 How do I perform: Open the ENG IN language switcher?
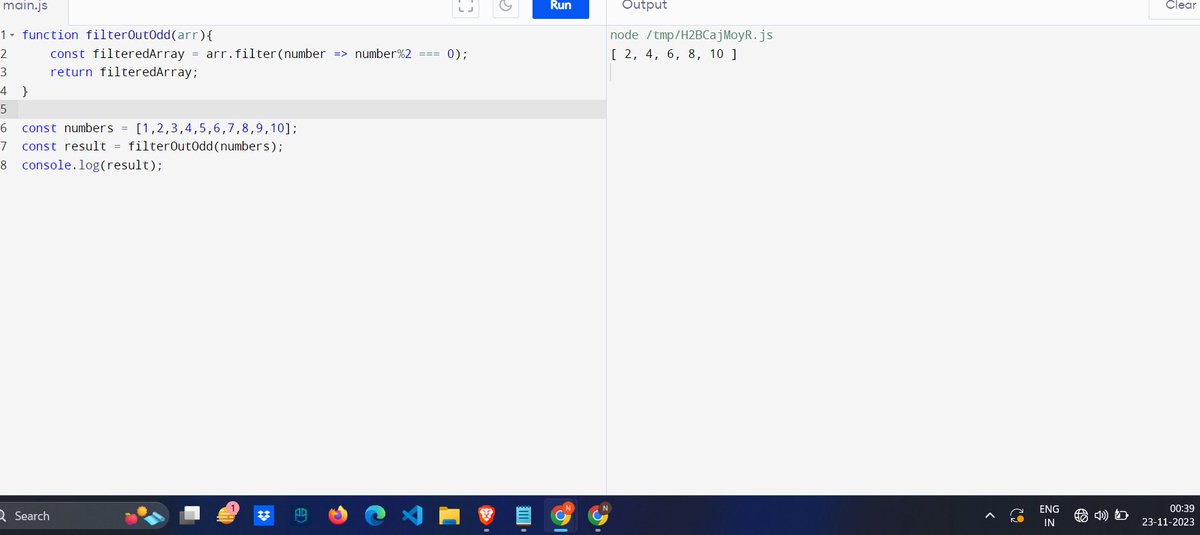[1050, 516]
